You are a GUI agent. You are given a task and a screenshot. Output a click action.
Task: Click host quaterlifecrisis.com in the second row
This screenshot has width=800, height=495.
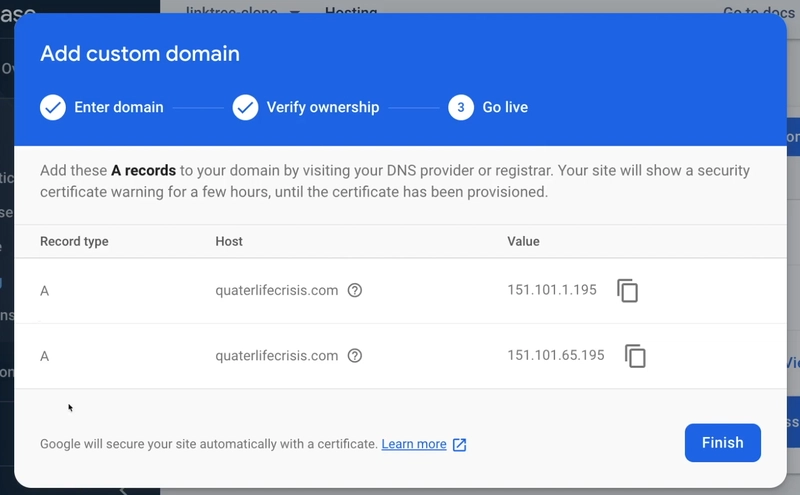pyautogui.click(x=277, y=356)
